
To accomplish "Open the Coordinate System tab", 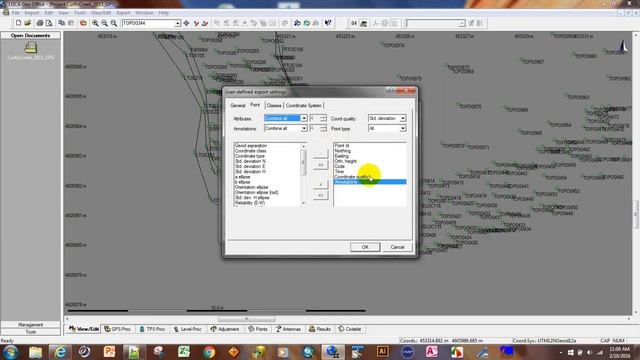I will click(304, 106).
